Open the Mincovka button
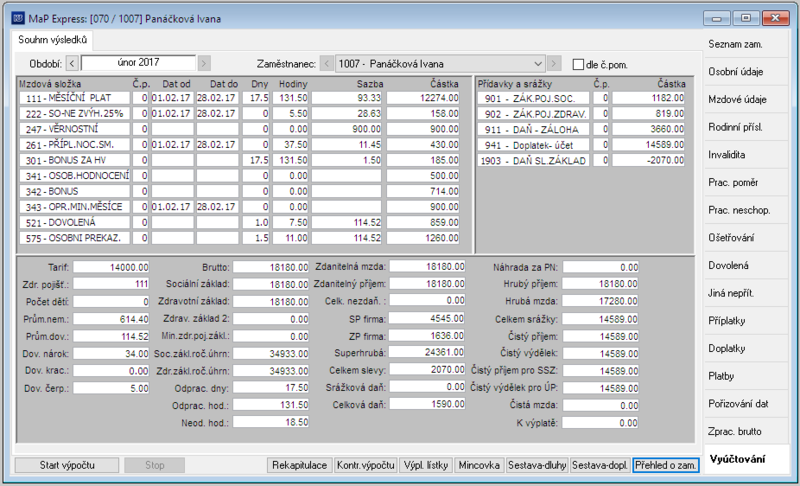Viewport: 800px width, 486px height. click(x=479, y=465)
